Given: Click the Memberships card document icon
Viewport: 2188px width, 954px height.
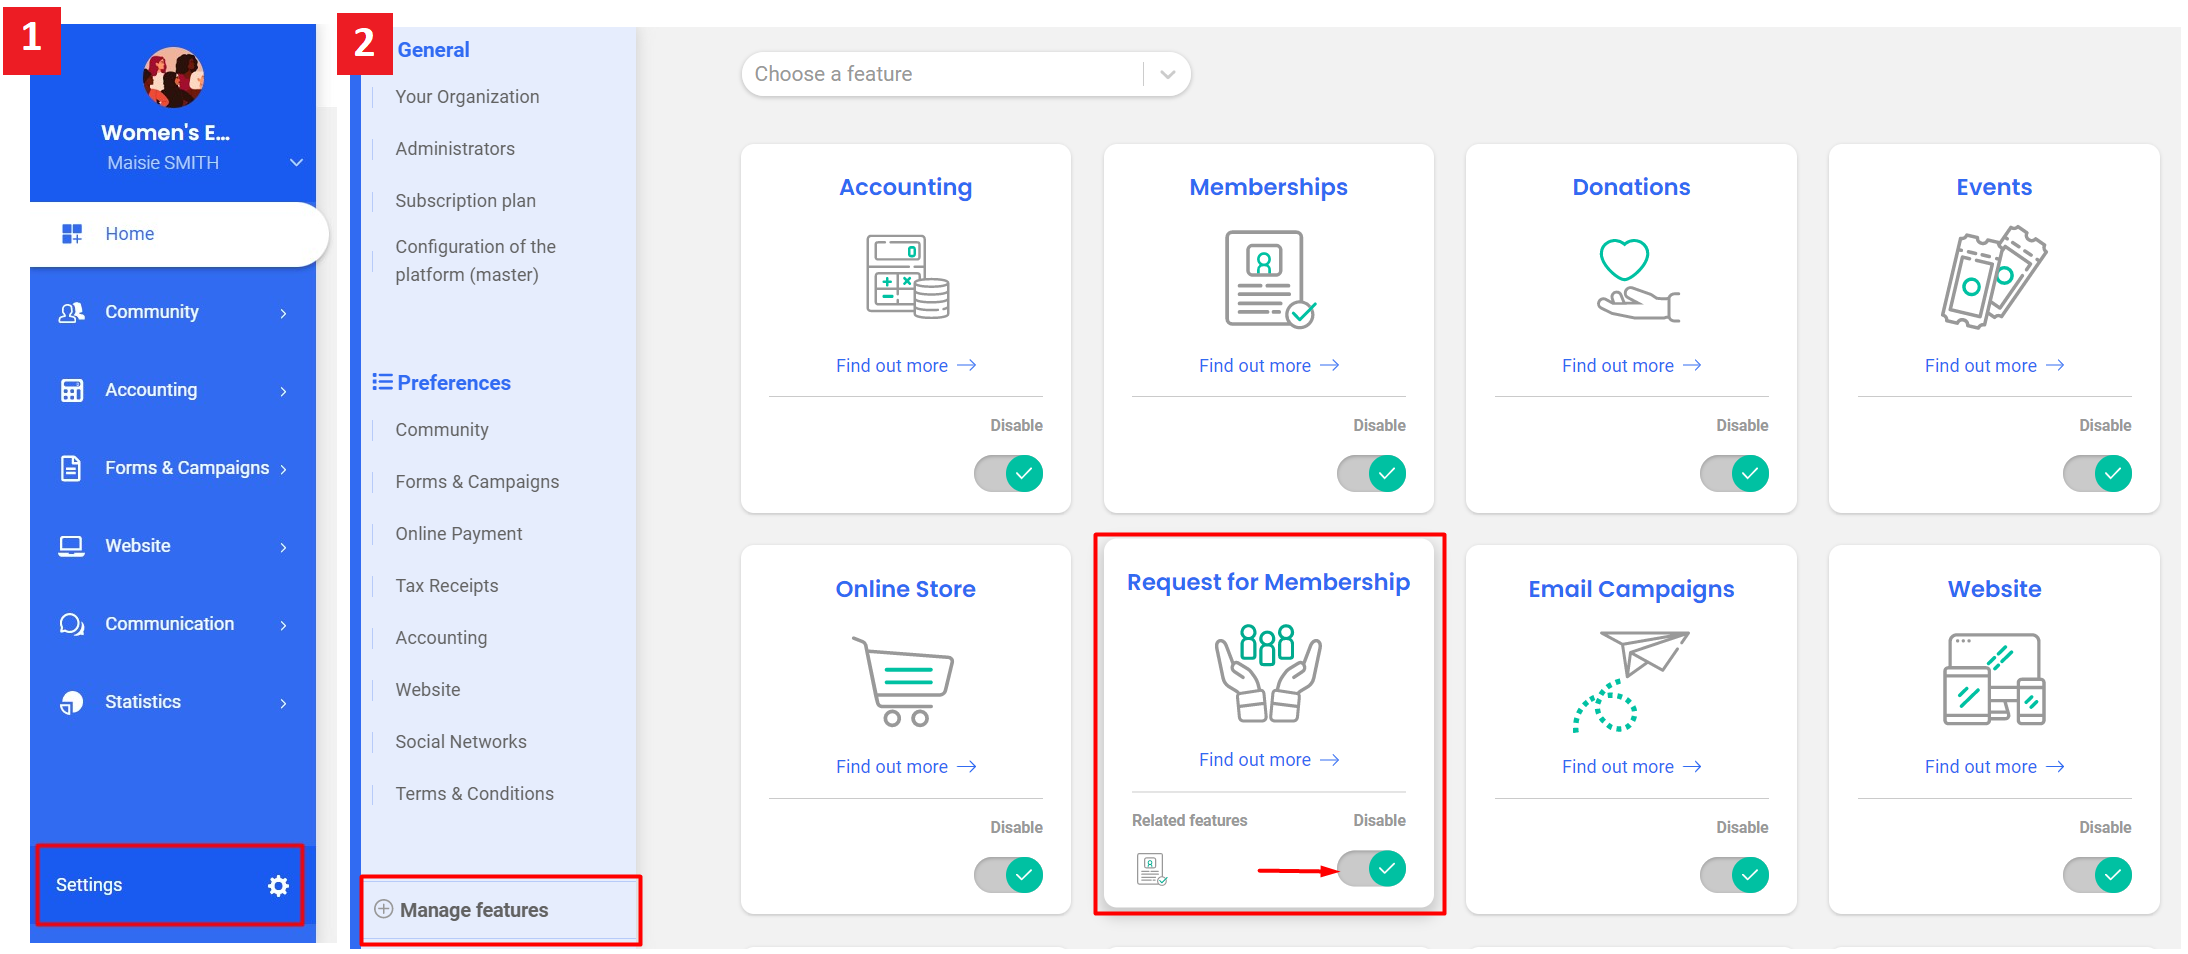Looking at the screenshot, I should tap(1268, 279).
